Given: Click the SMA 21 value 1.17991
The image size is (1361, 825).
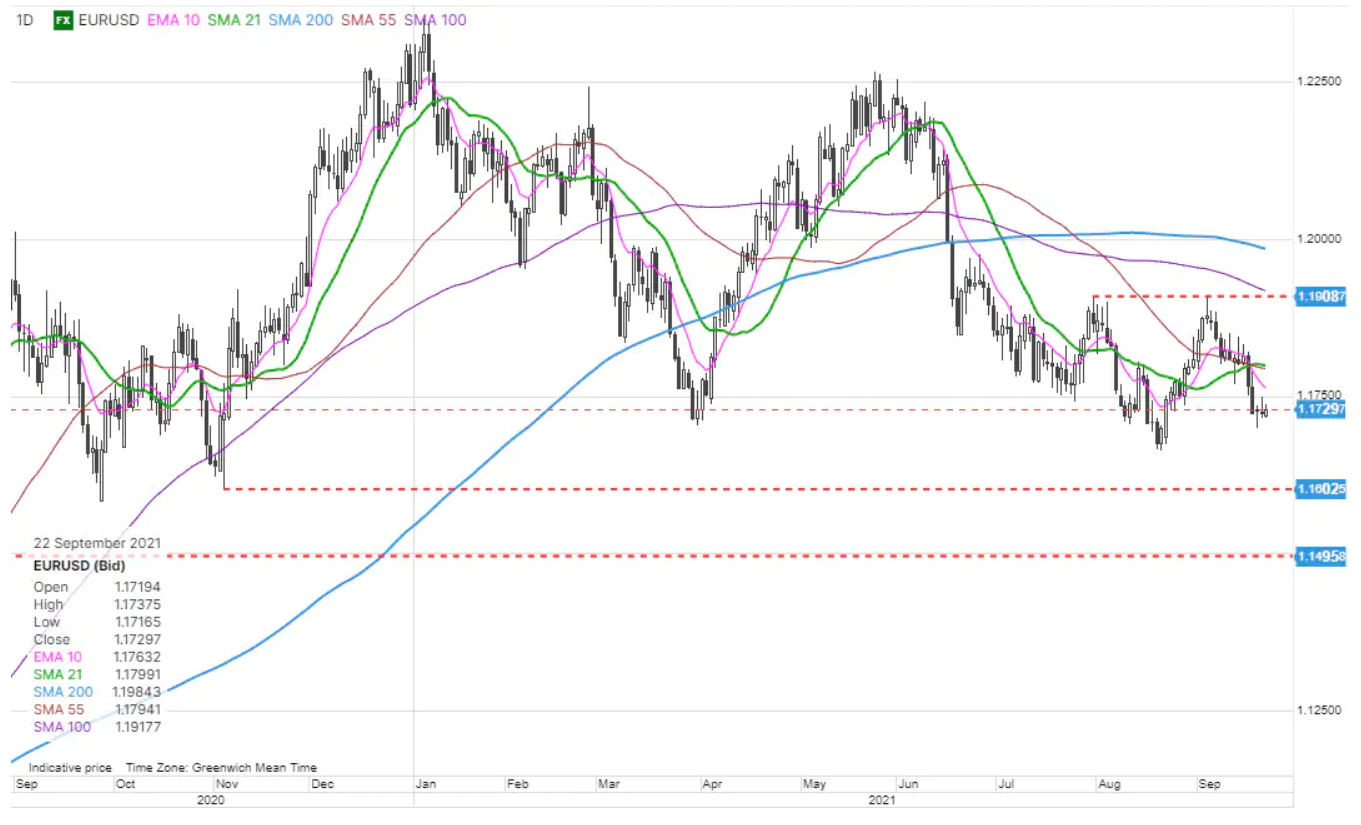Looking at the screenshot, I should [x=138, y=674].
